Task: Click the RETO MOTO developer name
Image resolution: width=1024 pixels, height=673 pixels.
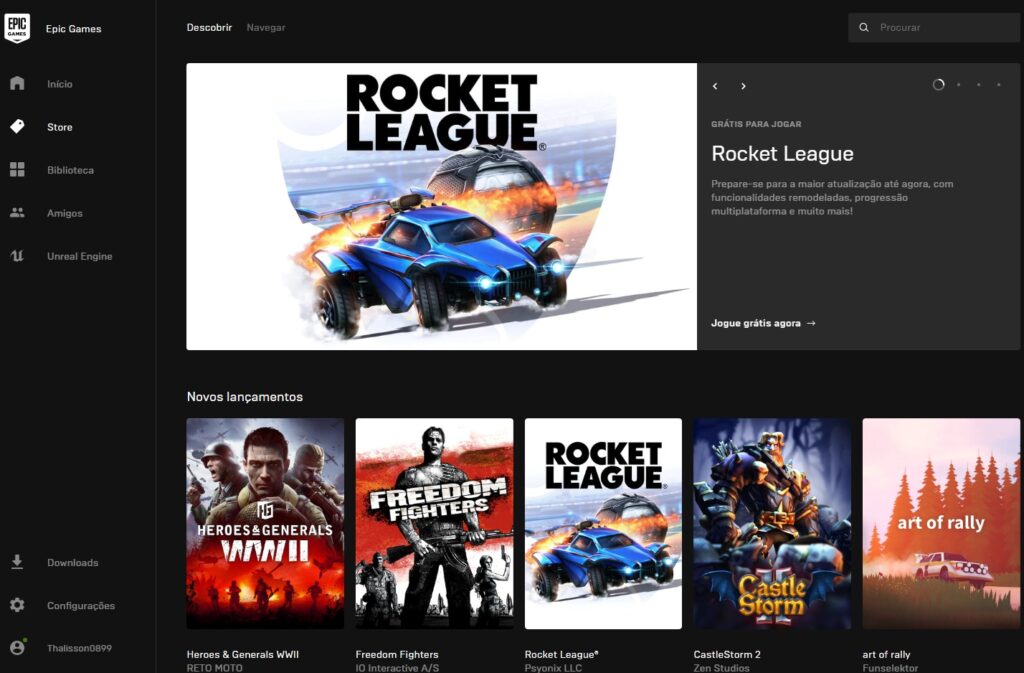Action: pyautogui.click(x=214, y=668)
